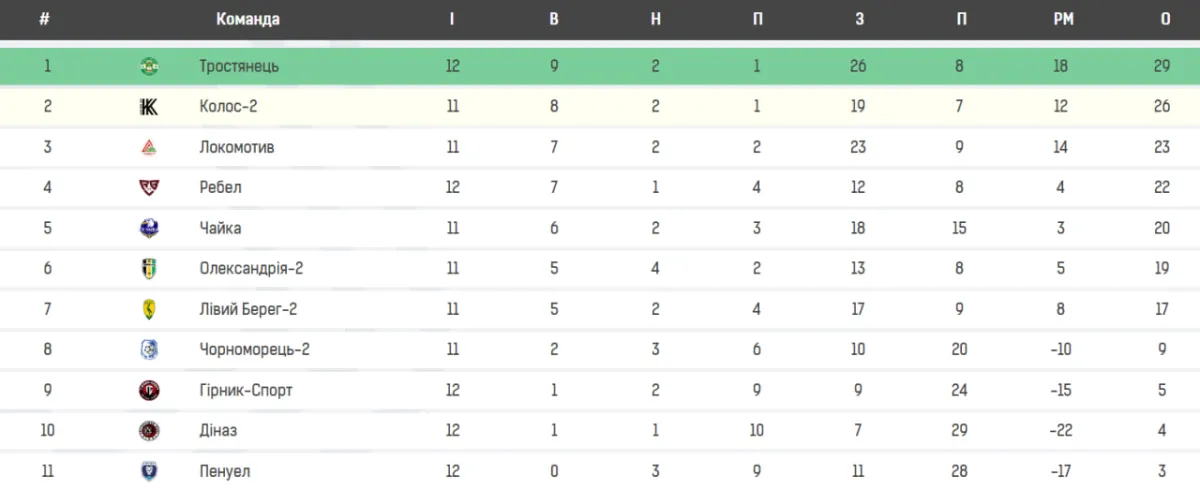The image size is (1200, 490).
Task: Open the Гірник-Спорт team link
Action: [246, 390]
